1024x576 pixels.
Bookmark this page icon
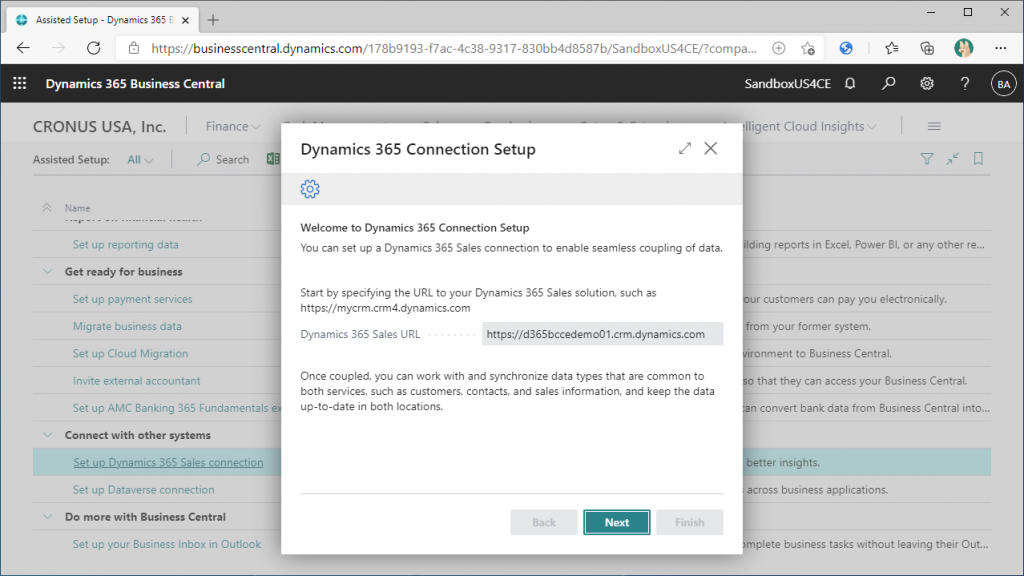978,159
